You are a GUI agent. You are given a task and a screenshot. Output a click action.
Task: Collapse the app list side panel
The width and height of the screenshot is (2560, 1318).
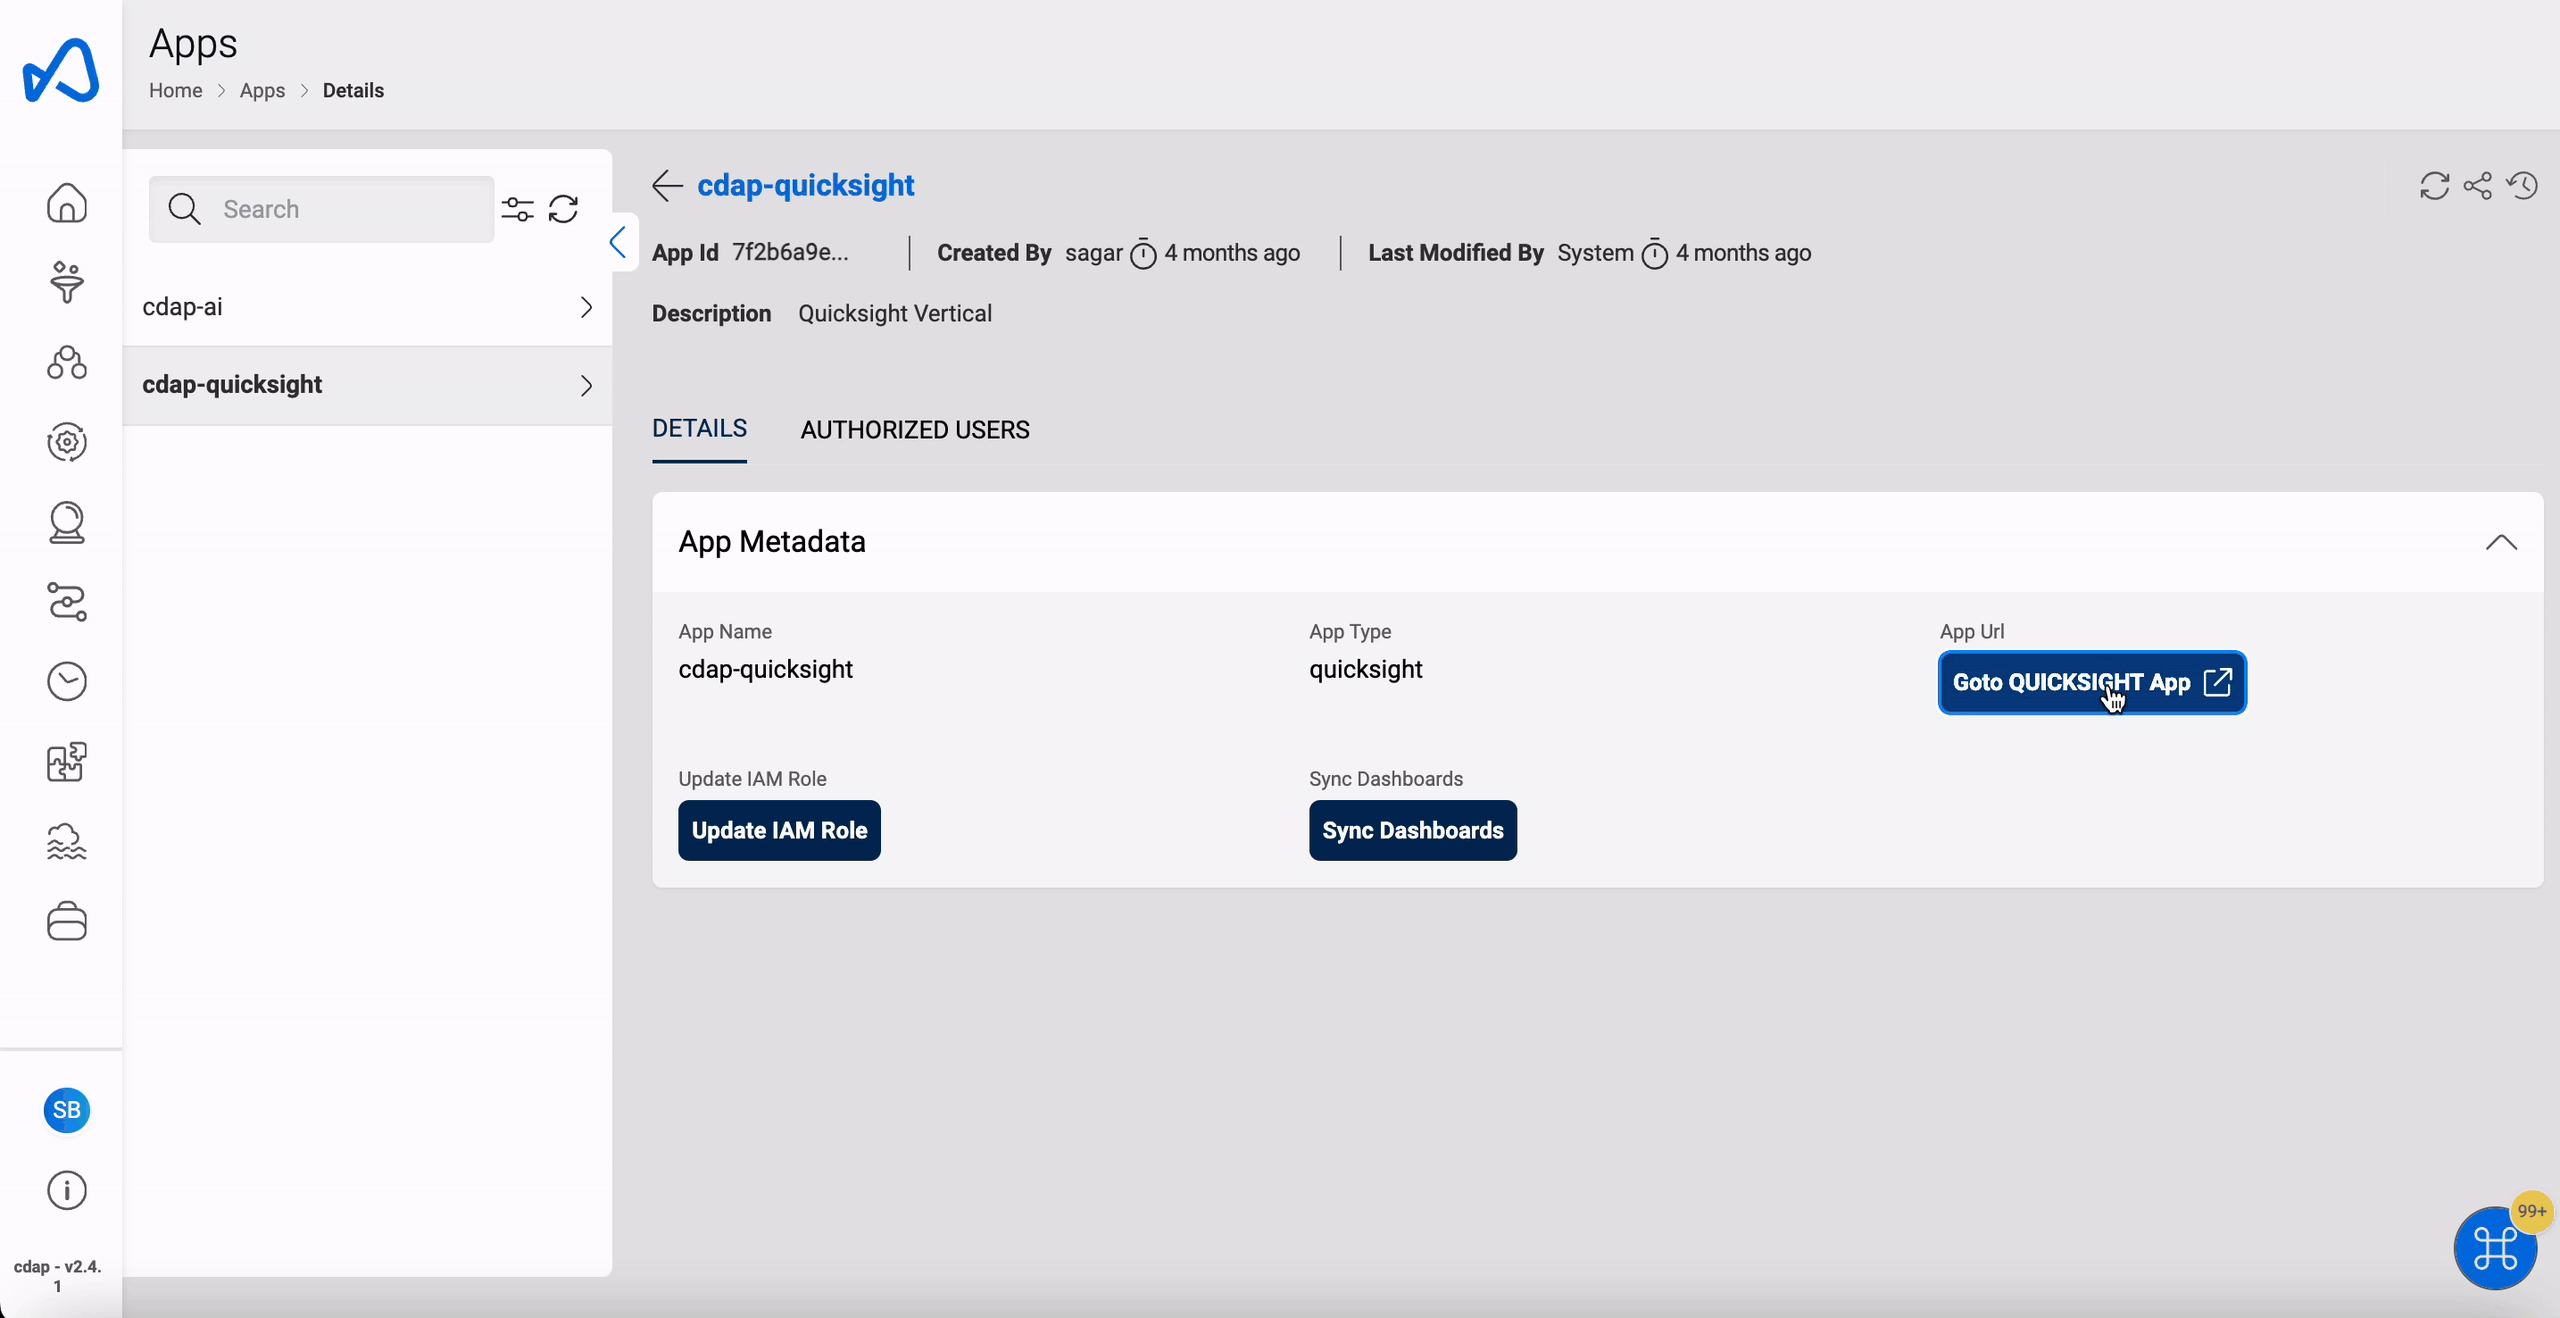pyautogui.click(x=619, y=242)
